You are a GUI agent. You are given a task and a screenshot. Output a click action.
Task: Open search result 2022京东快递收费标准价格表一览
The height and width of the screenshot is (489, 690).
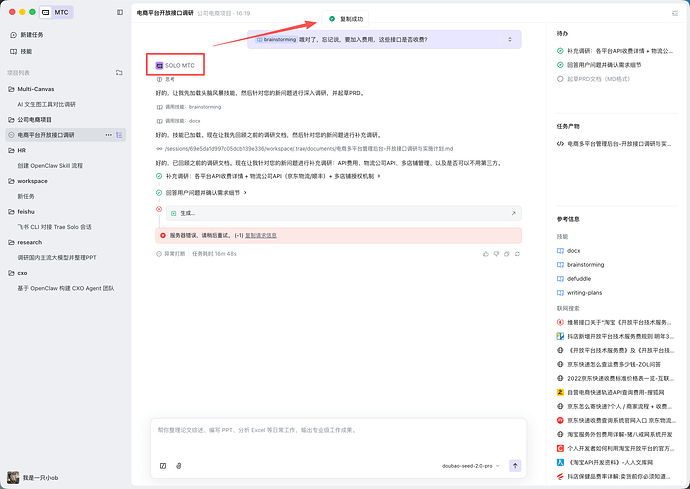pyautogui.click(x=615, y=379)
